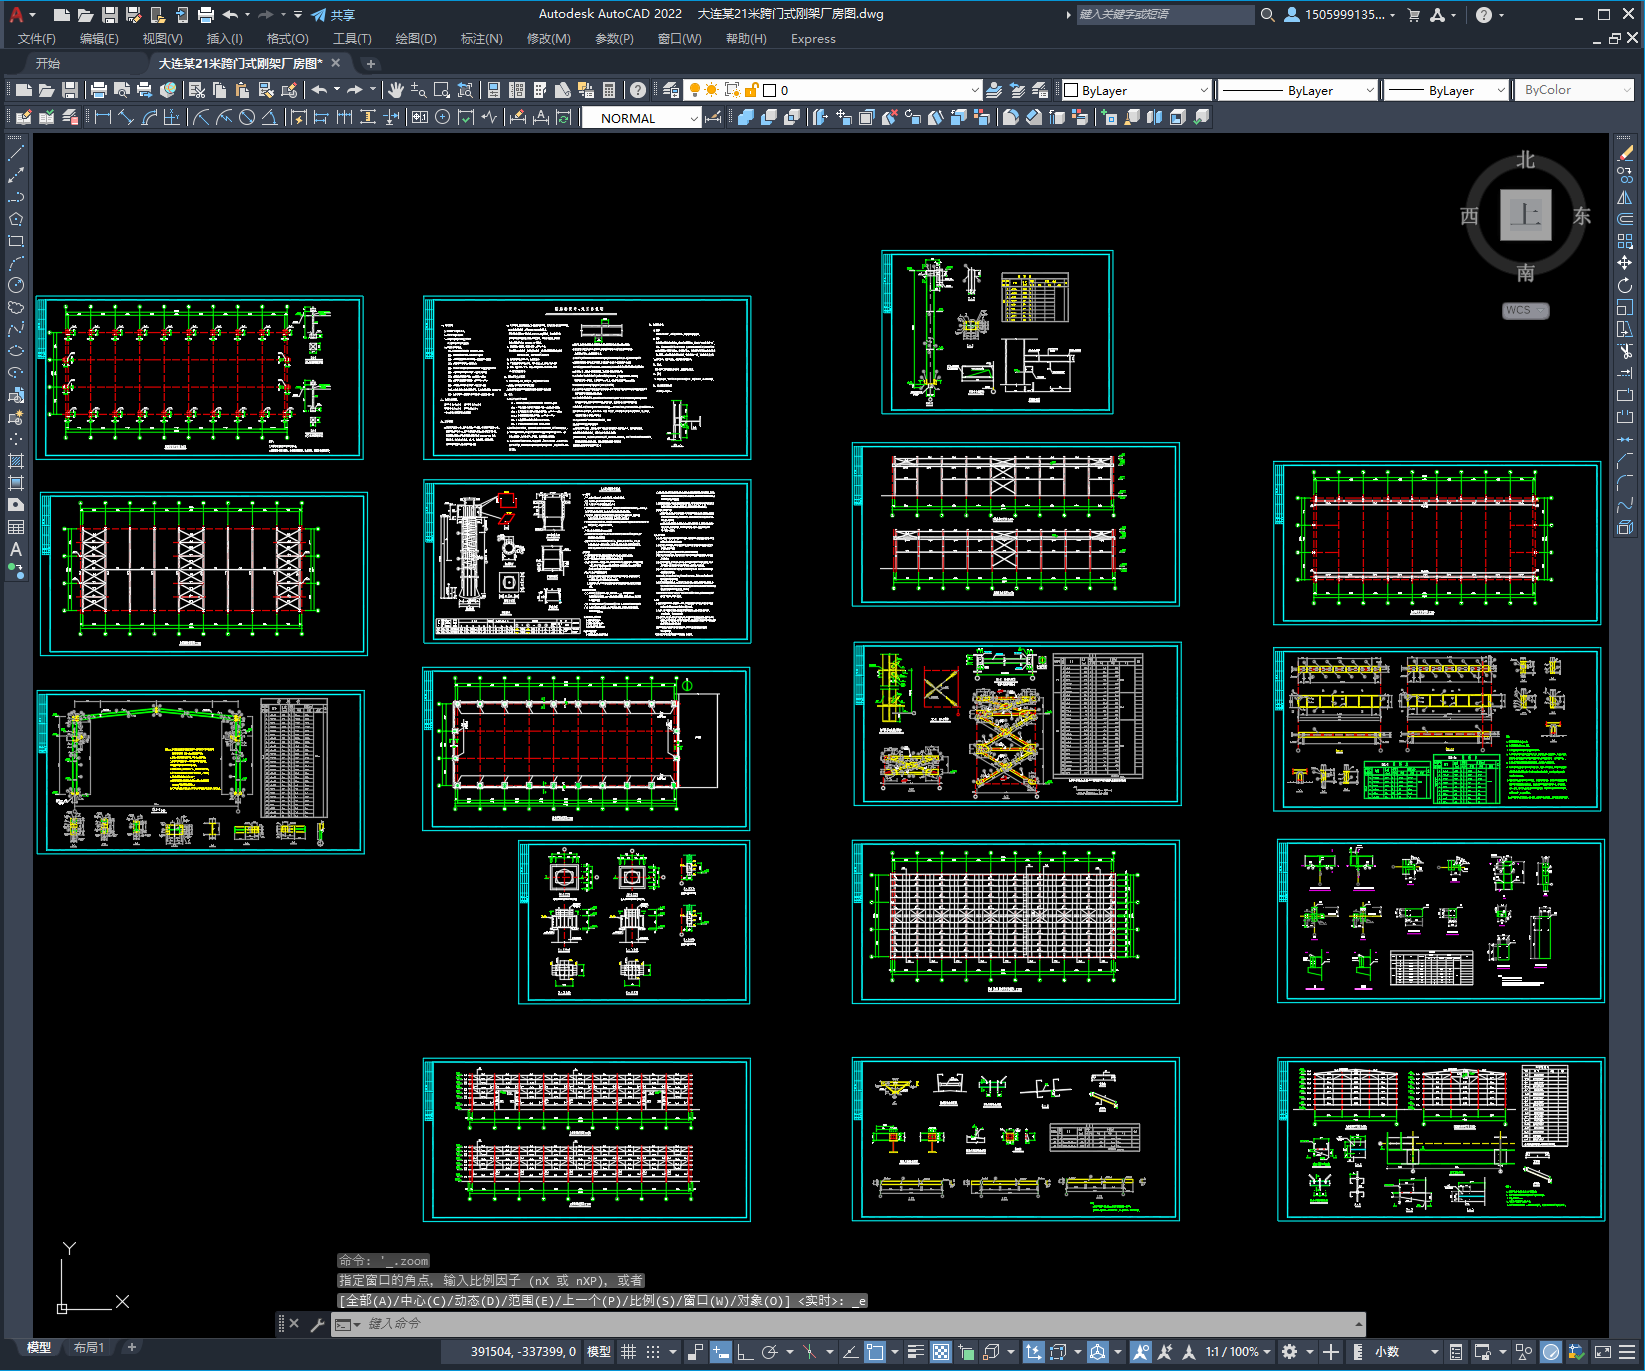Viewport: 1645px width, 1371px height.
Task: Activate the Pan hand tool
Action: click(396, 90)
